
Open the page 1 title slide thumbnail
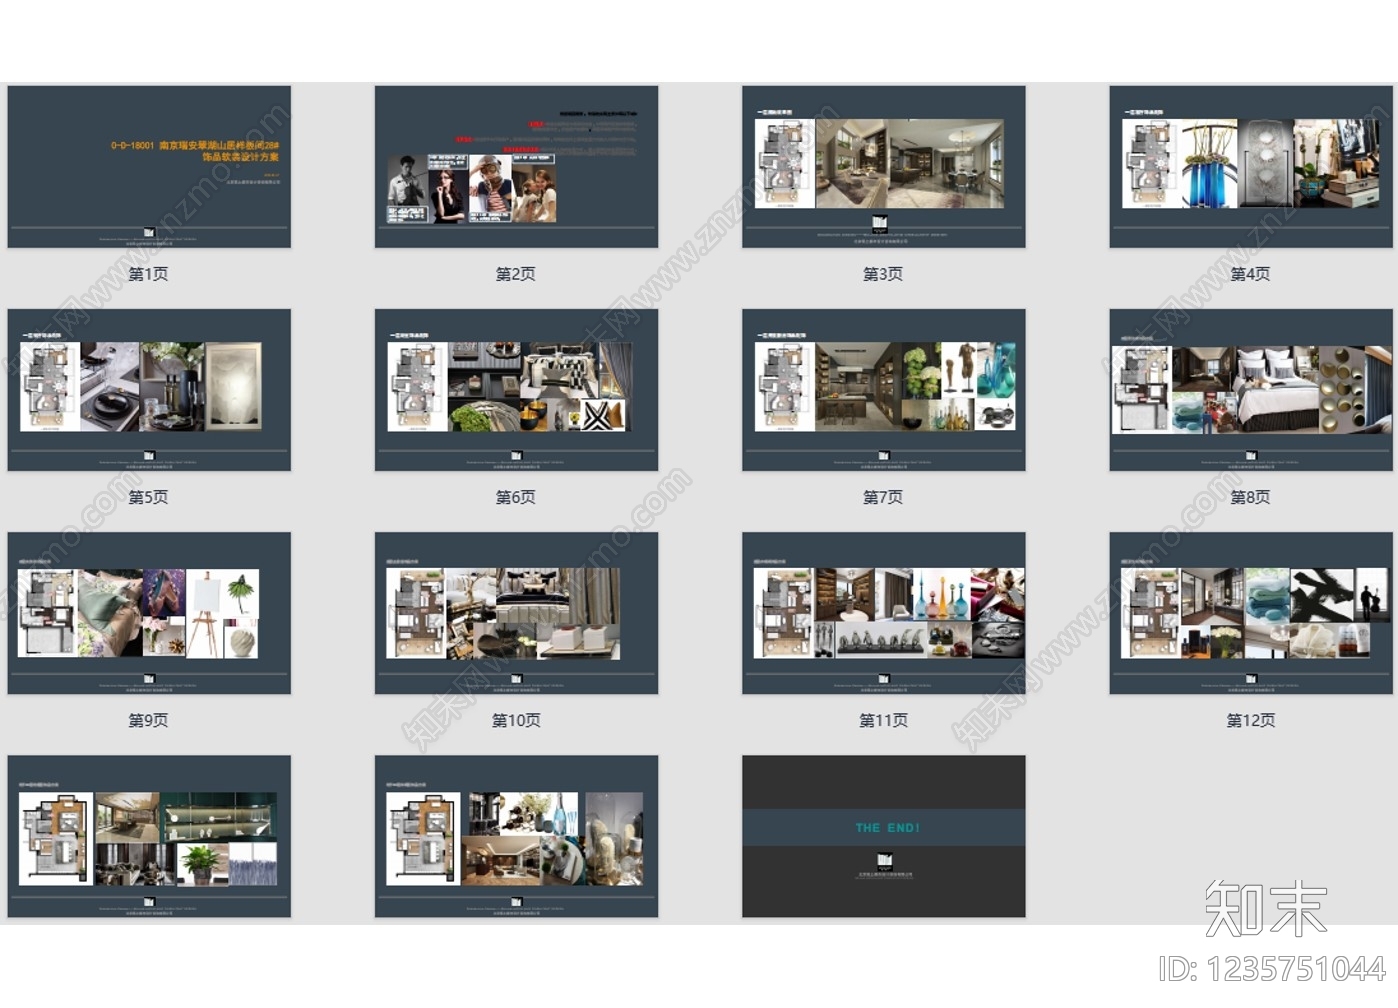tap(149, 167)
